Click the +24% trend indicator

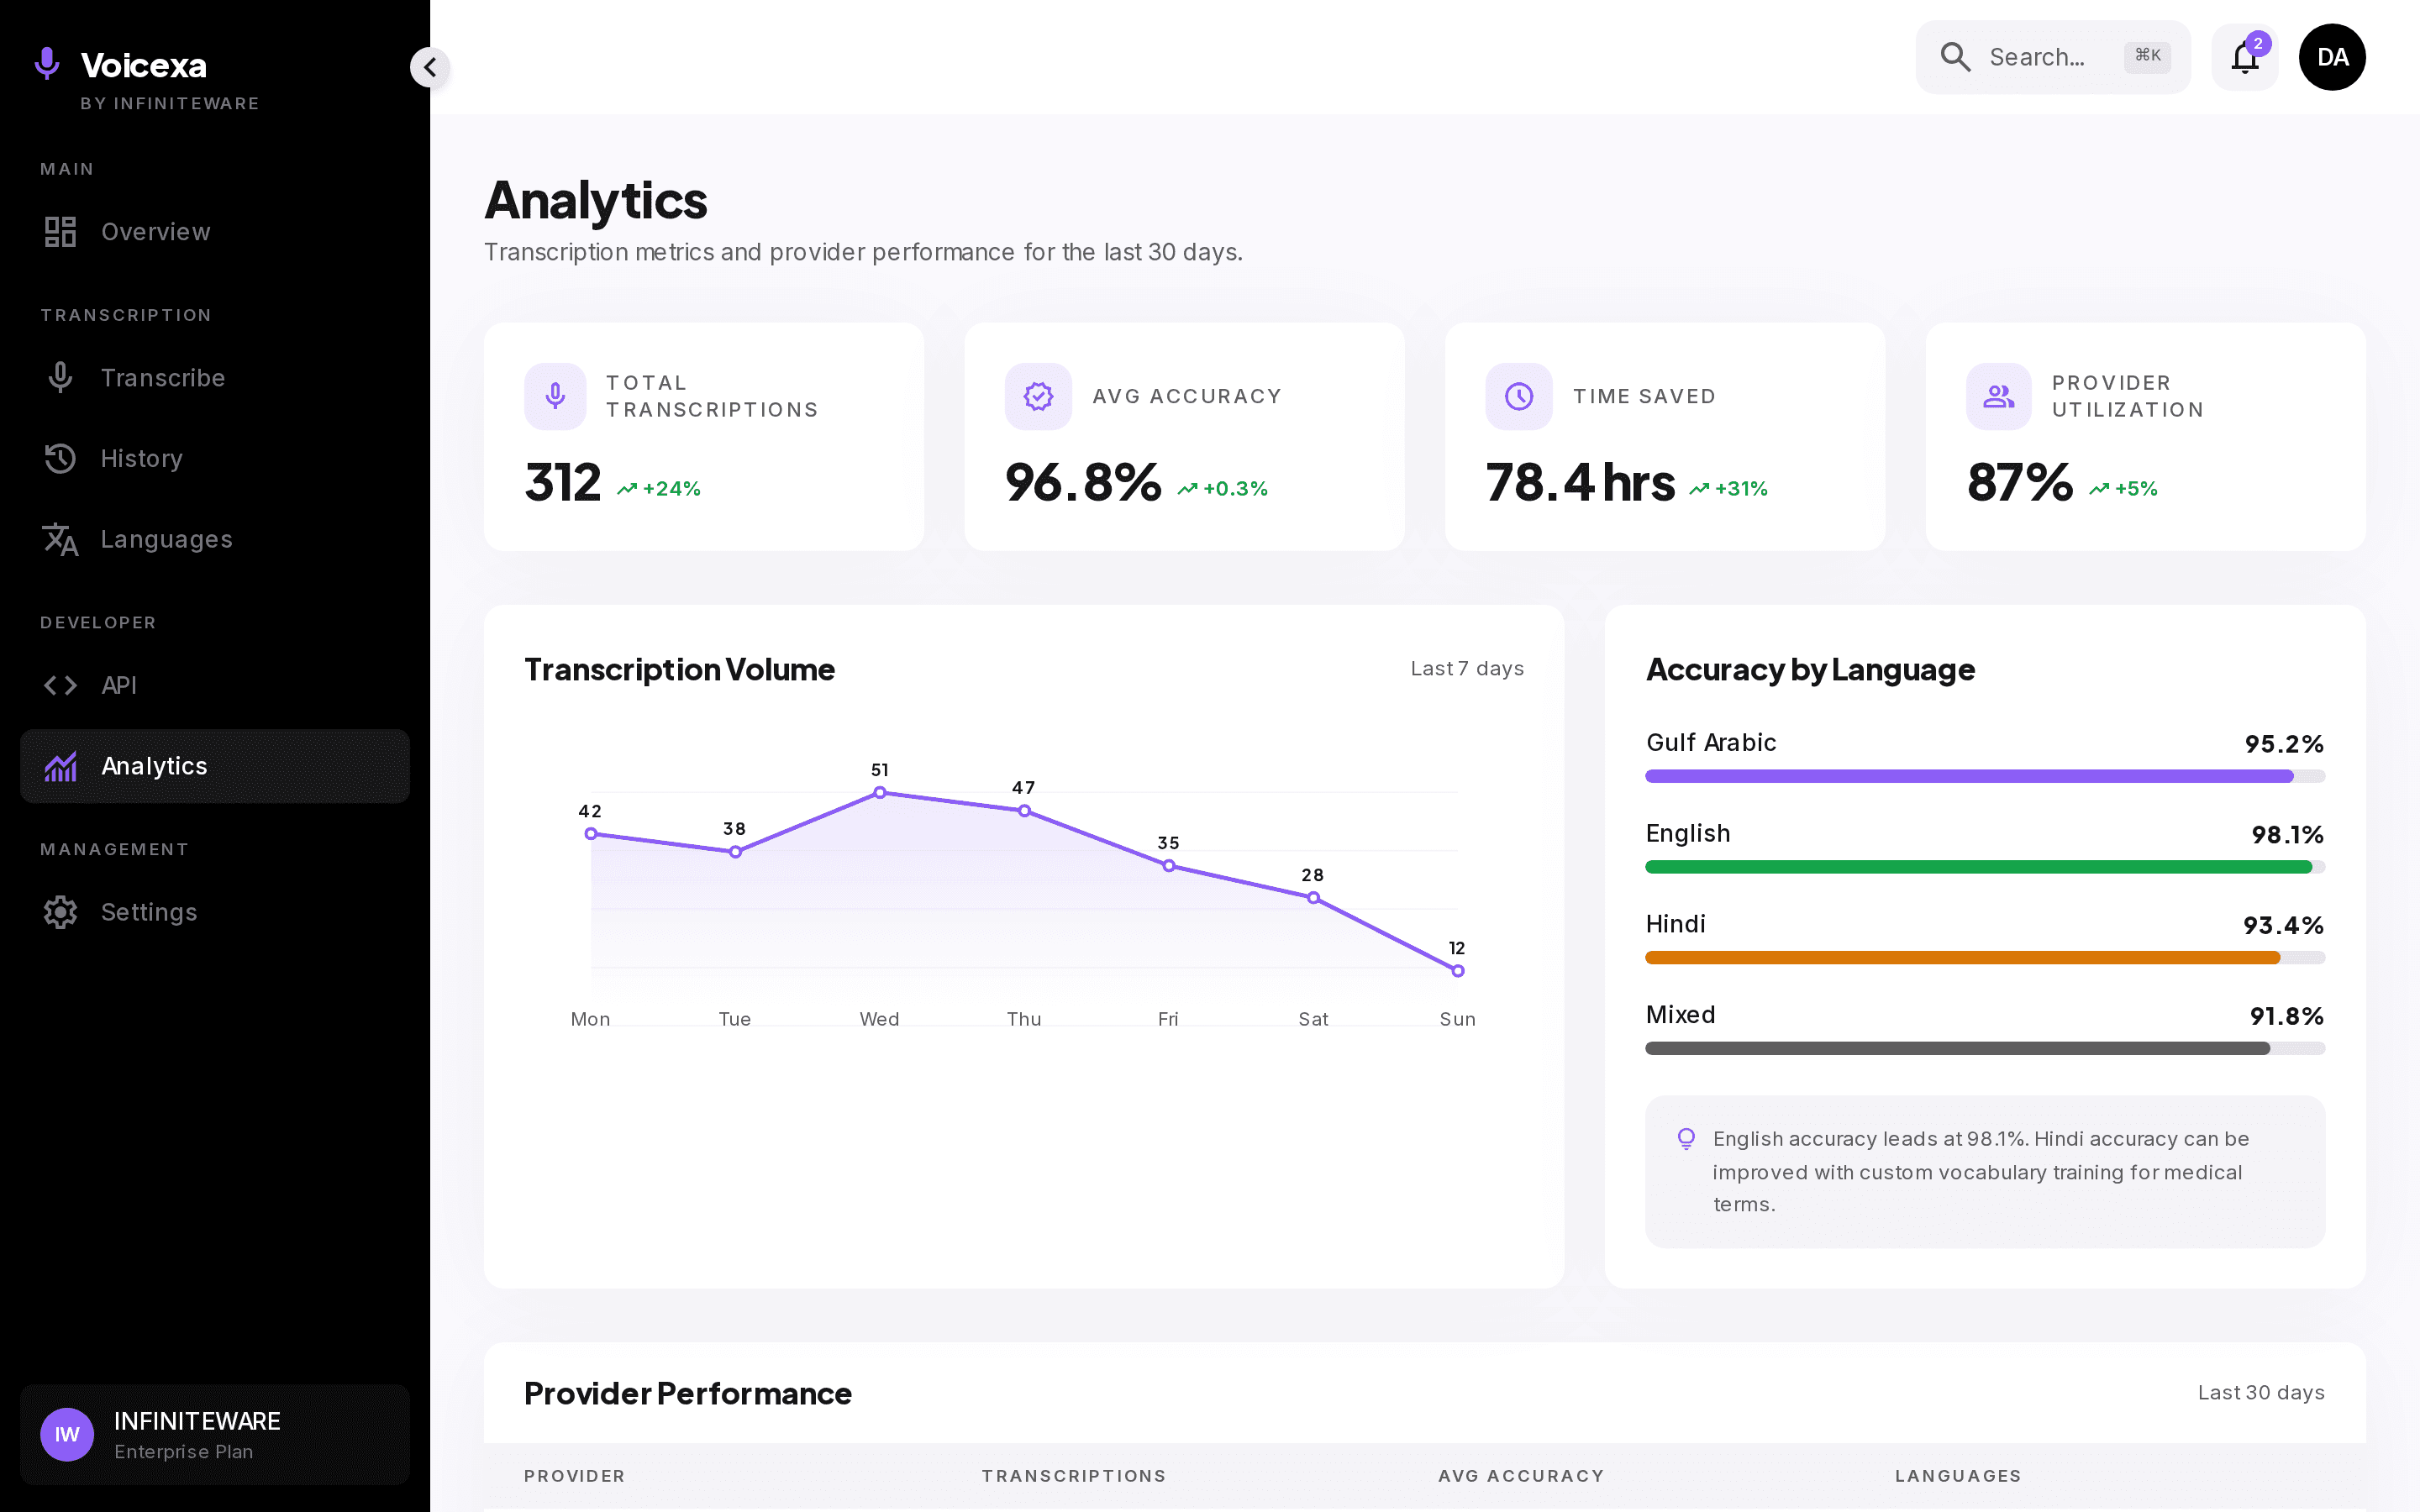pos(659,489)
